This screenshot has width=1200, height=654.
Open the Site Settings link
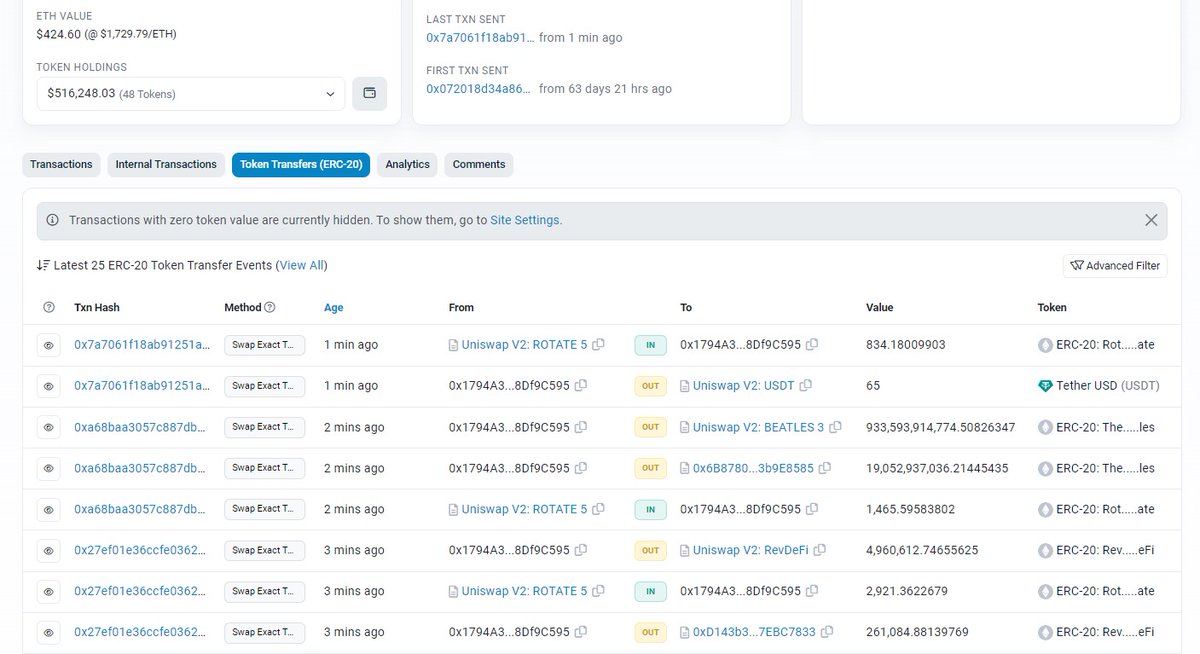525,220
